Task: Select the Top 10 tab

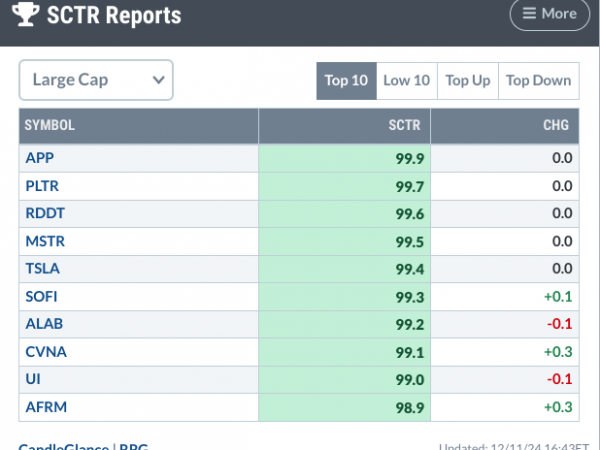Action: pyautogui.click(x=346, y=81)
